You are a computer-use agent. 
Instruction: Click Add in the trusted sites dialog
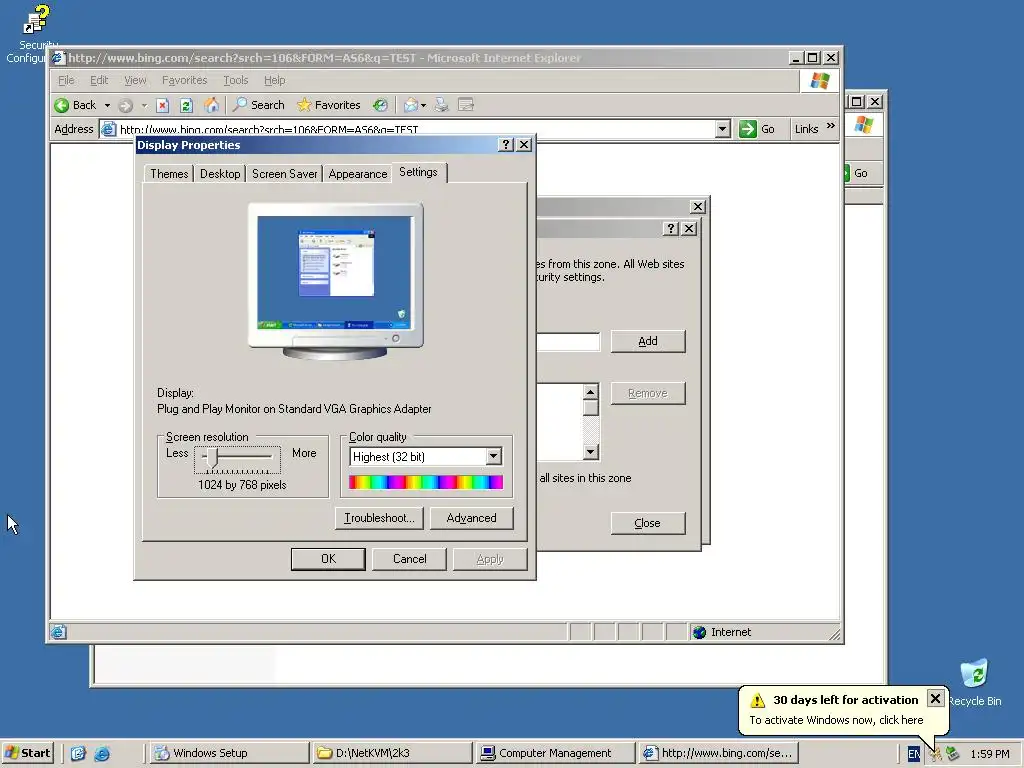coord(648,342)
